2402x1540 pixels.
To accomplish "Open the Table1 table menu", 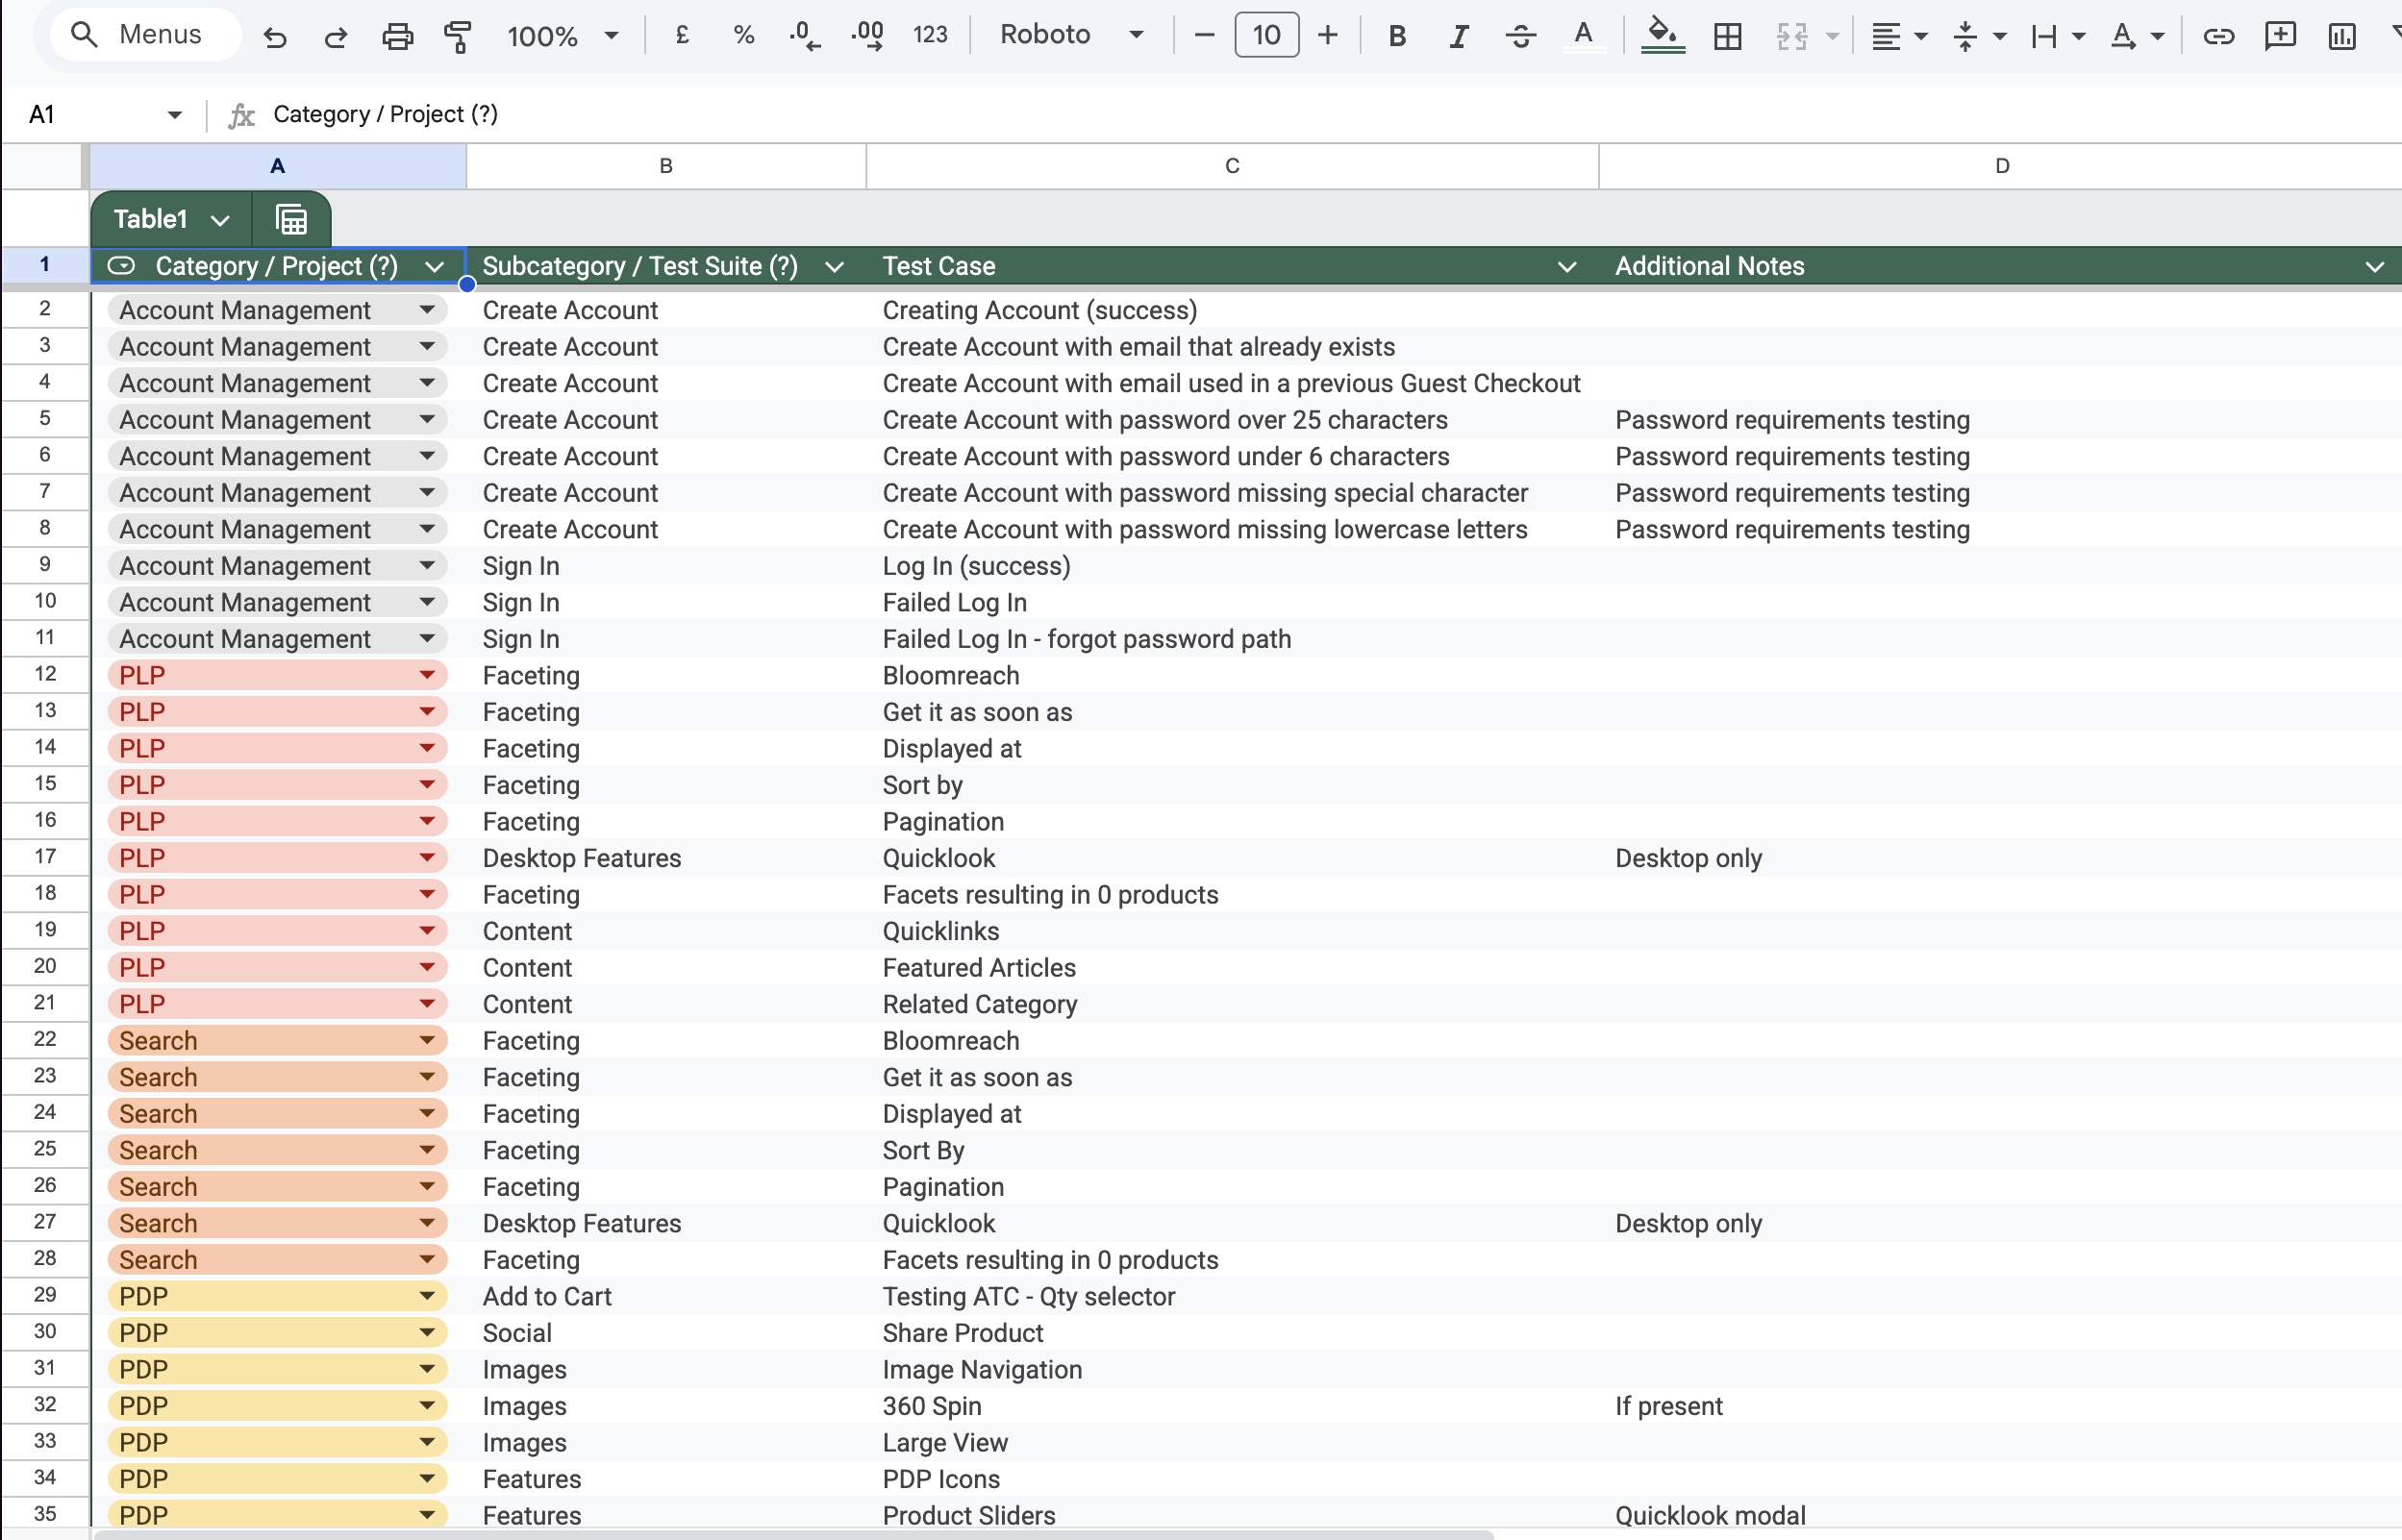I will click(171, 219).
